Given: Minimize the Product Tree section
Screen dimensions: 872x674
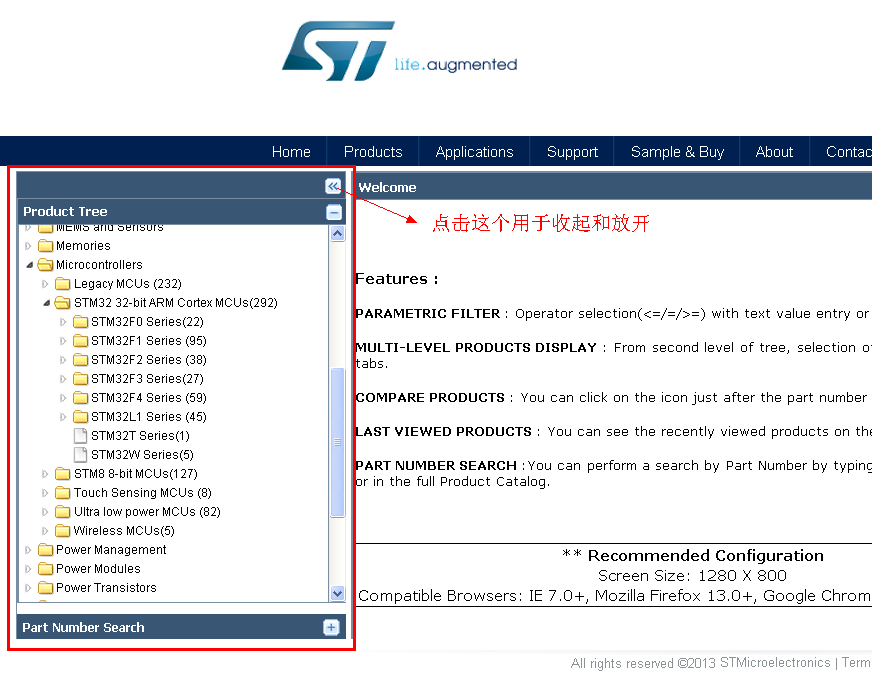Looking at the screenshot, I should point(334,212).
